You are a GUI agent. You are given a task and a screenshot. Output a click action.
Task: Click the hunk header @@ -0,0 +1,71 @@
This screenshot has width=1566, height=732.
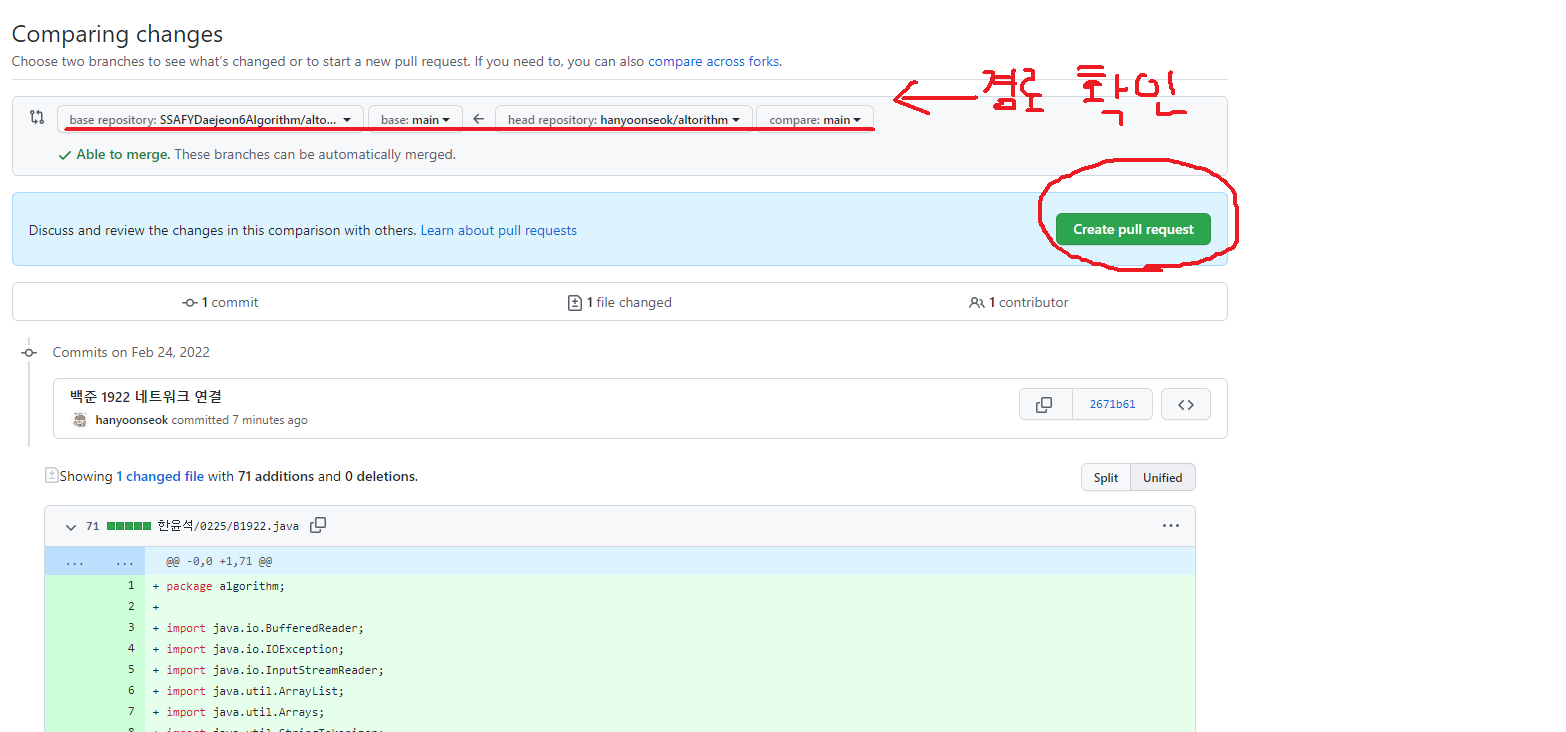pos(219,562)
